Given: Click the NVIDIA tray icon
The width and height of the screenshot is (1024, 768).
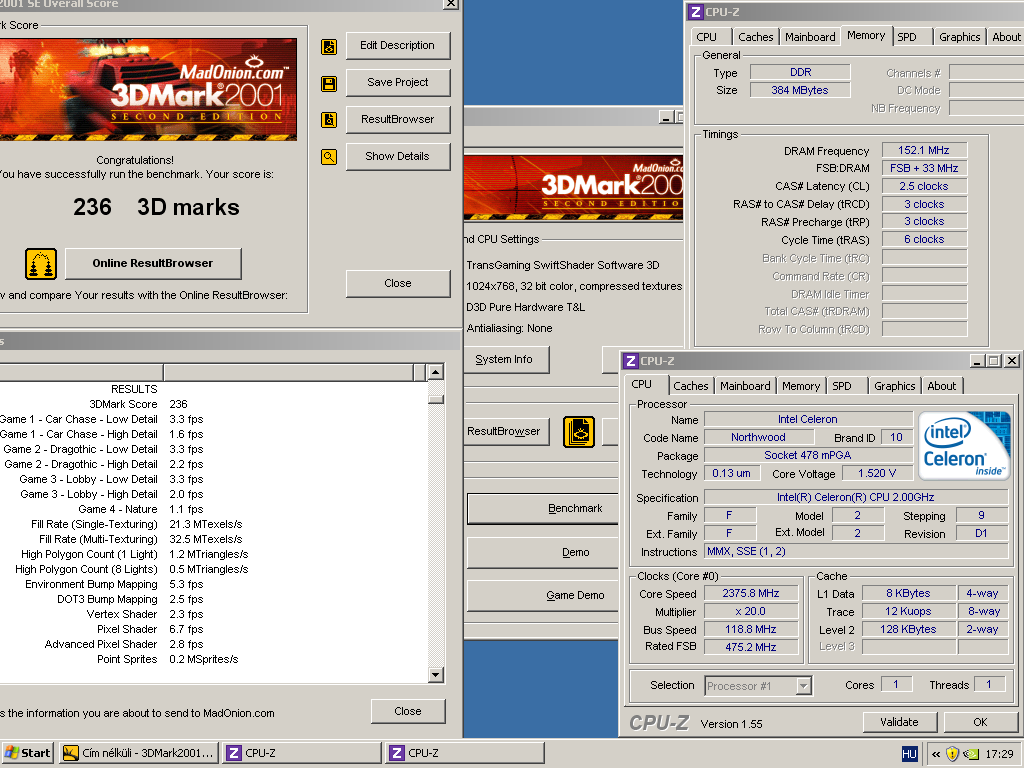Looking at the screenshot, I should tap(972, 754).
